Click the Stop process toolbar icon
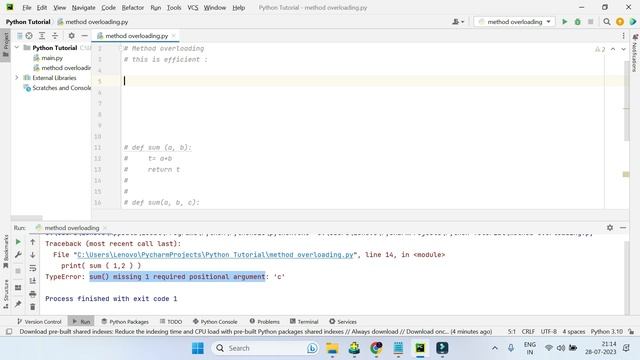 591,22
